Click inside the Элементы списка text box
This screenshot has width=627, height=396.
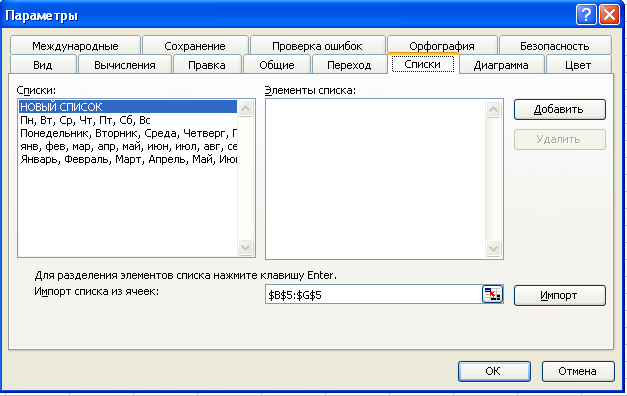coord(375,179)
